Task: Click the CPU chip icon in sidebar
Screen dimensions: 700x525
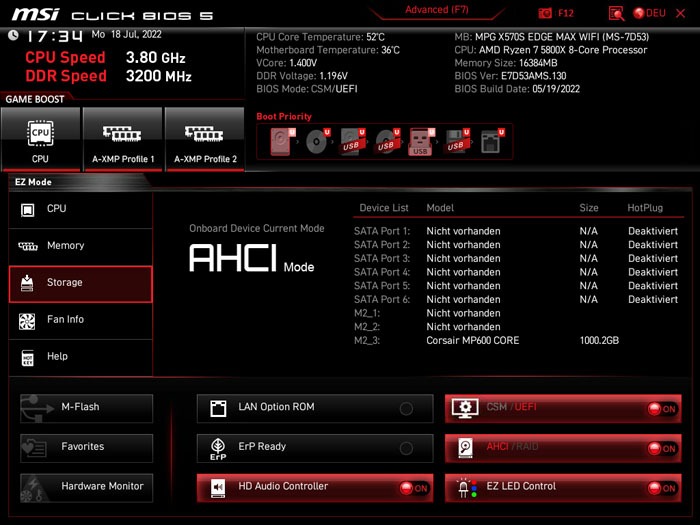Action: (28, 209)
